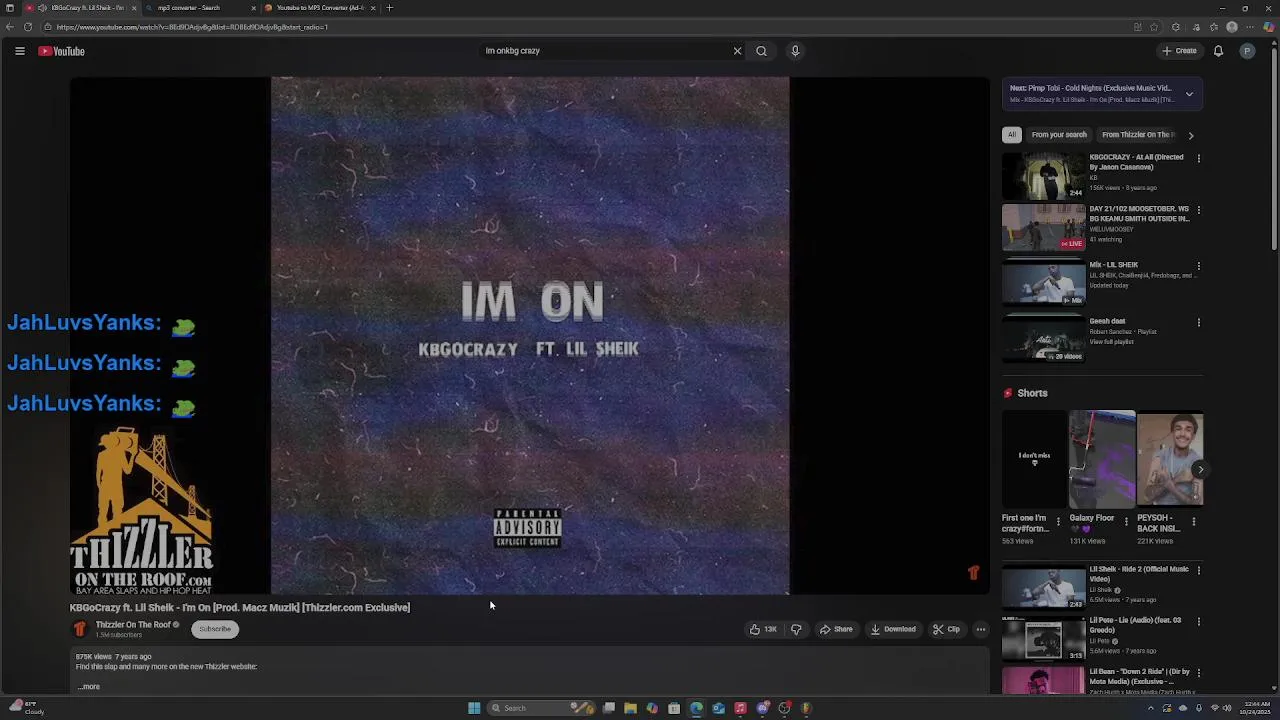Go to the YouTube home logo
The height and width of the screenshot is (720, 1280).
tap(61, 51)
